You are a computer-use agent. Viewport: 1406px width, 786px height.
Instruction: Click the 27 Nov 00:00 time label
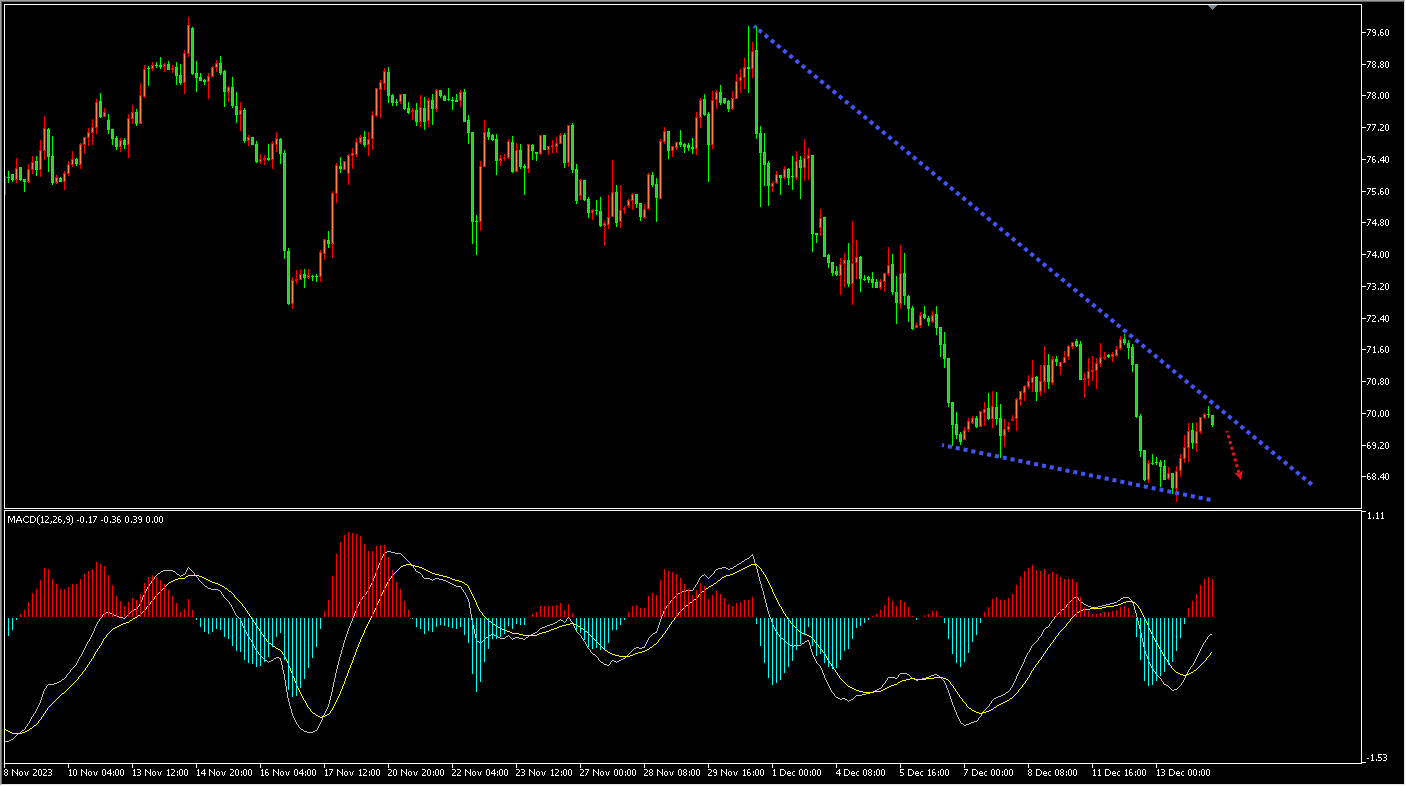click(x=608, y=773)
